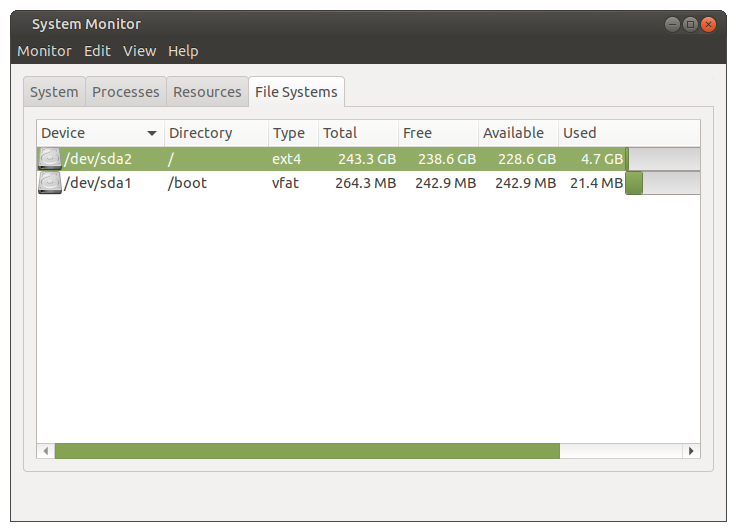
Task: Click the 238.6 GB free value
Action: (447, 159)
